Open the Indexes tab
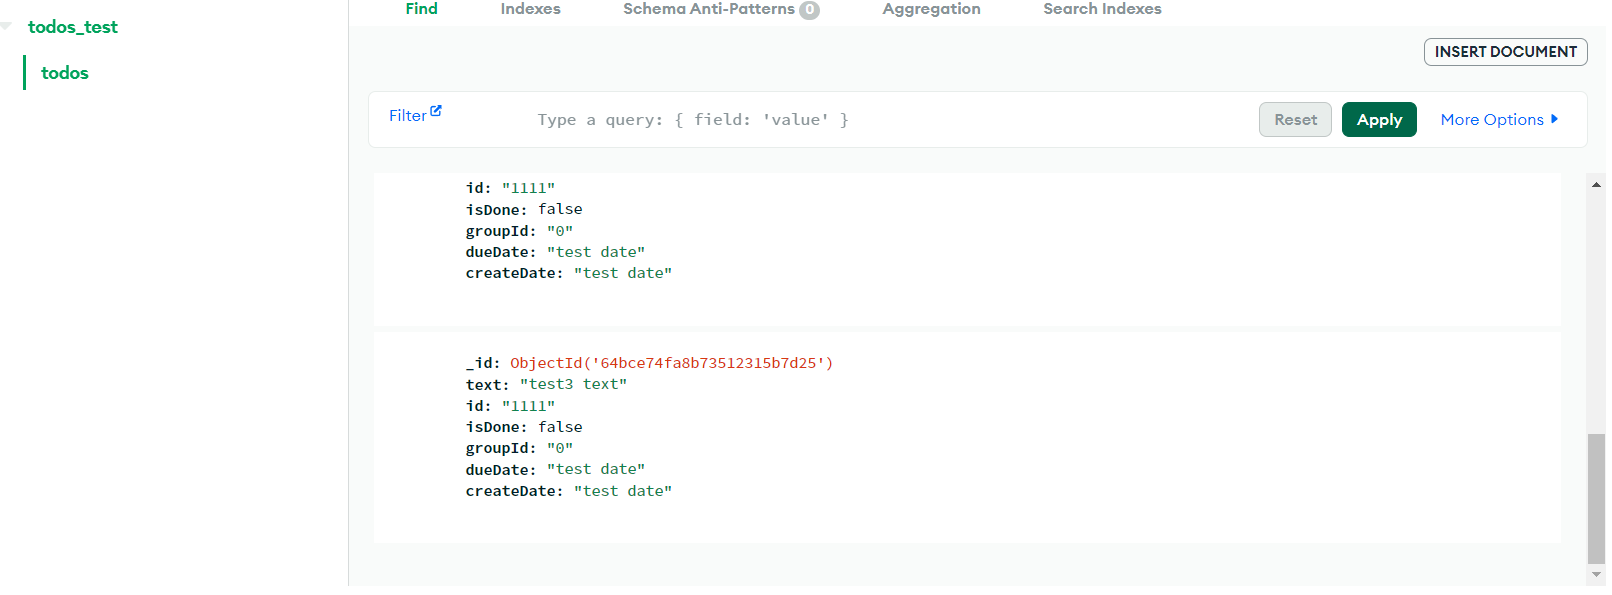Screen dimensions: 1612x595 530,9
